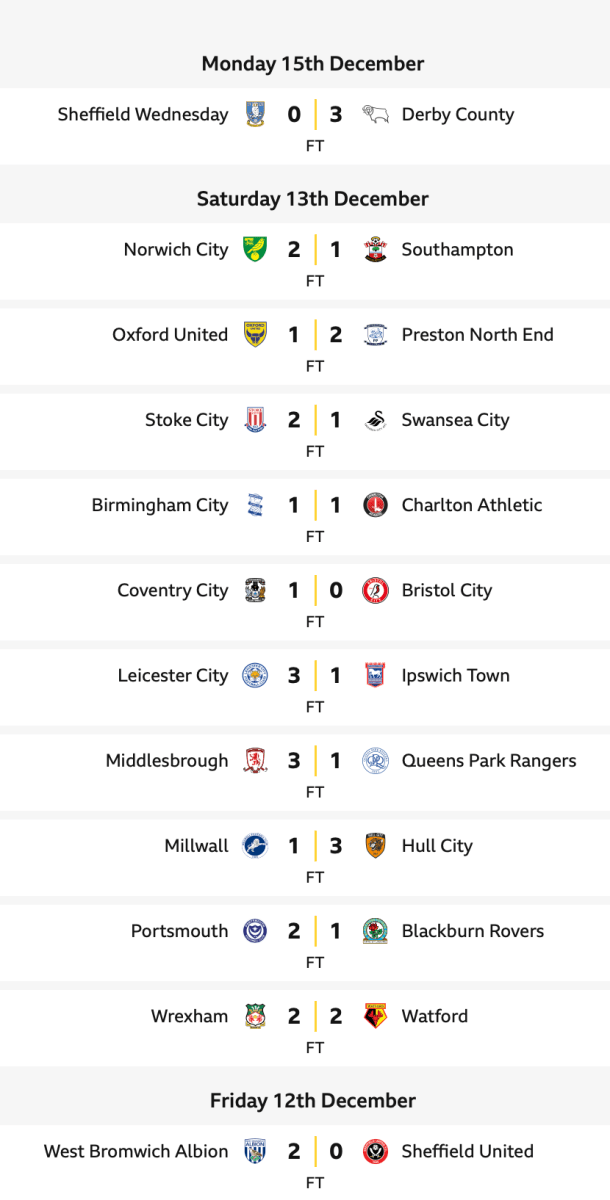Open the Birmingham City team link

click(x=160, y=505)
